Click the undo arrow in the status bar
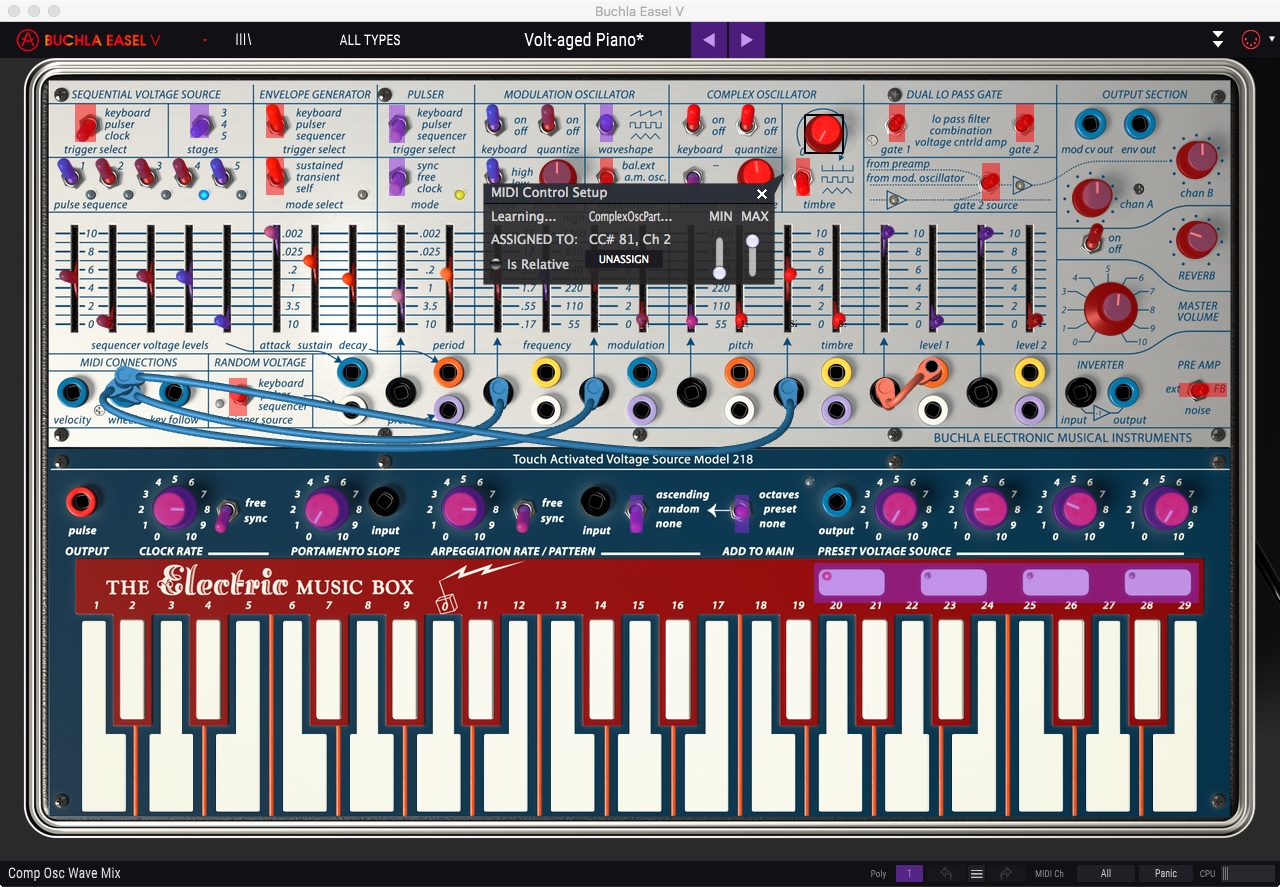 (x=946, y=873)
